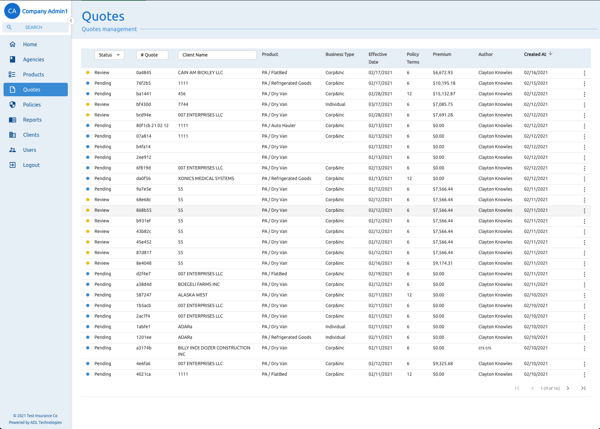Open row menu for quote 0a4845
Image resolution: width=600 pixels, height=429 pixels.
click(584, 73)
